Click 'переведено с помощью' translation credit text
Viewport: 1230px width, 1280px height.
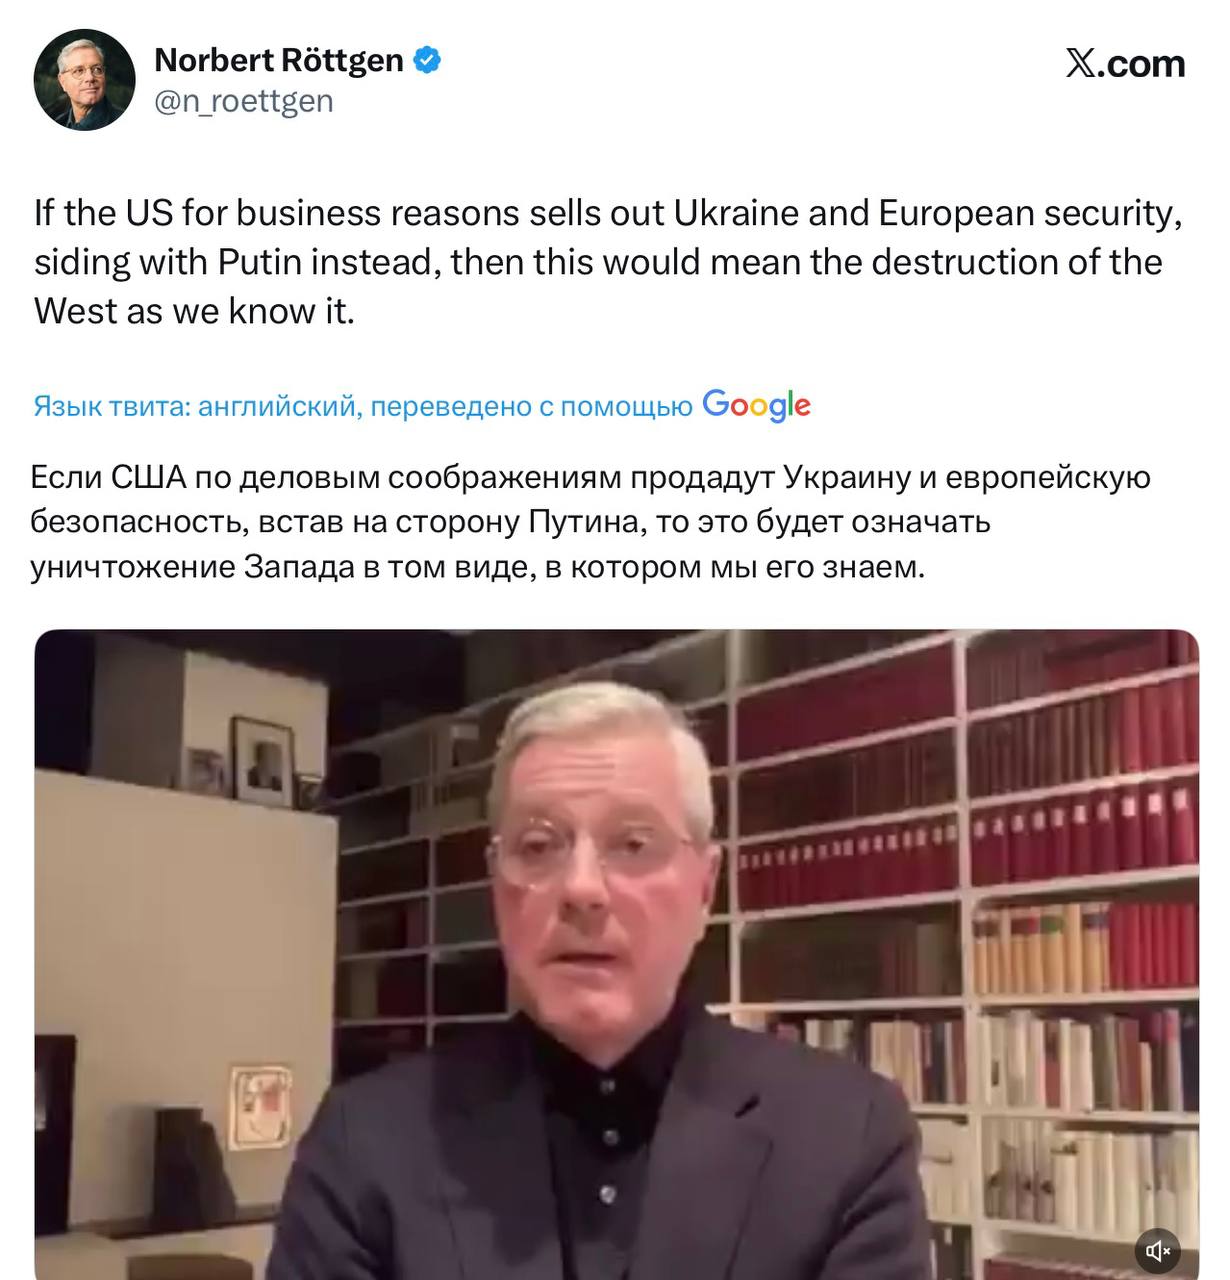click(532, 406)
